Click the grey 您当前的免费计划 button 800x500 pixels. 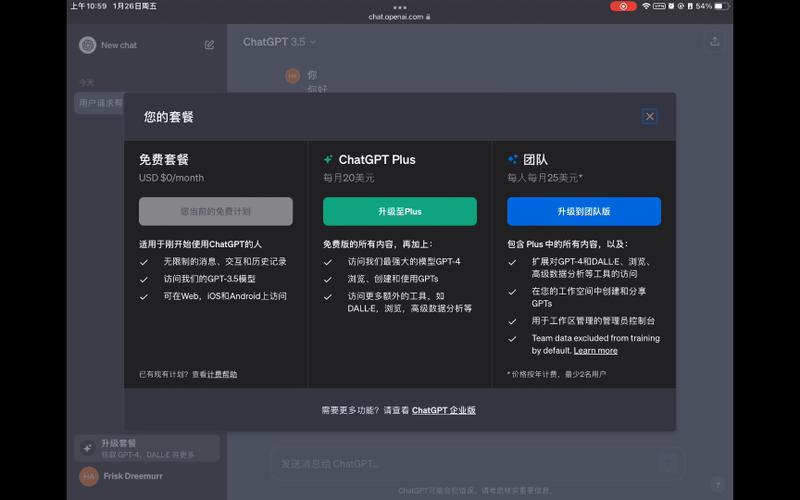[216, 211]
